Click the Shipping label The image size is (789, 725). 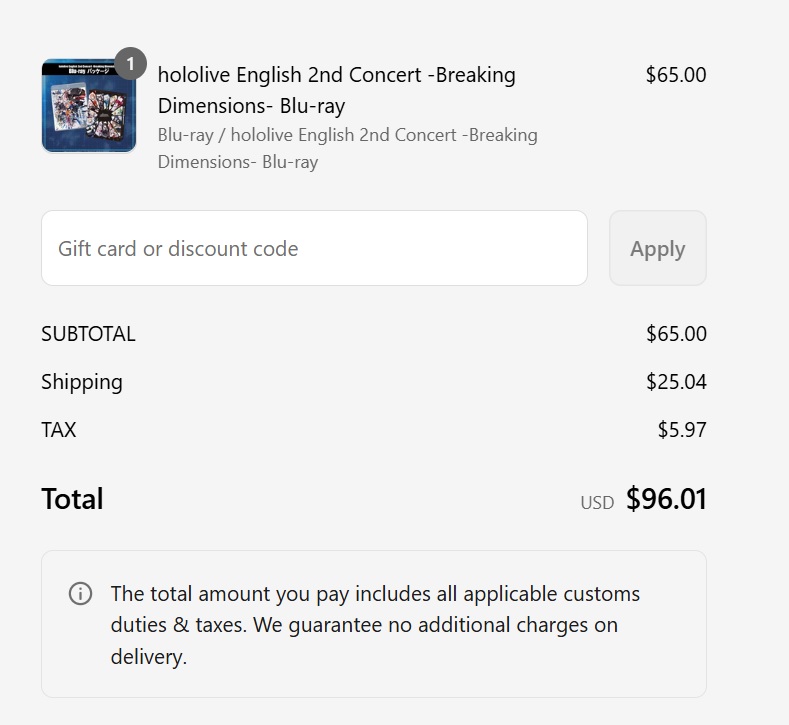coord(82,382)
